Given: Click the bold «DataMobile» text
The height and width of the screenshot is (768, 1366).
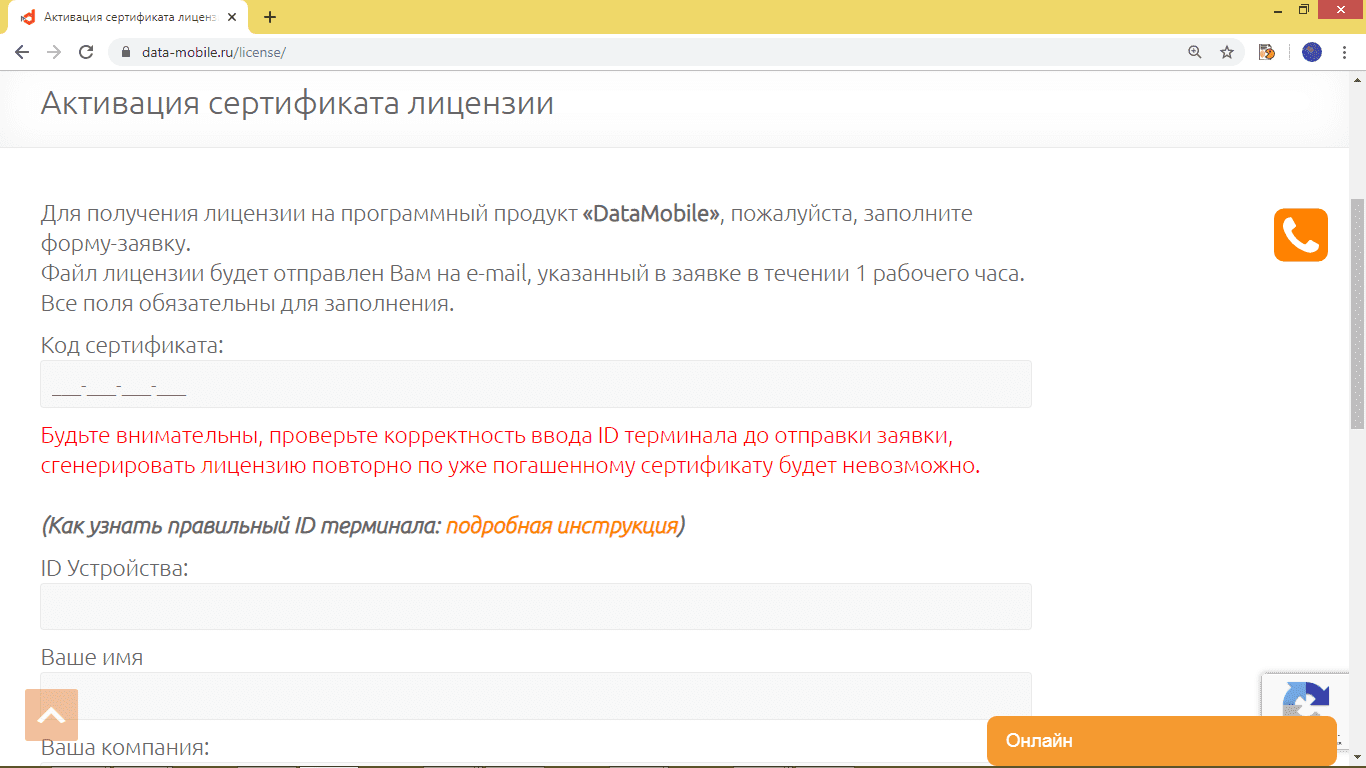Looking at the screenshot, I should coord(651,214).
